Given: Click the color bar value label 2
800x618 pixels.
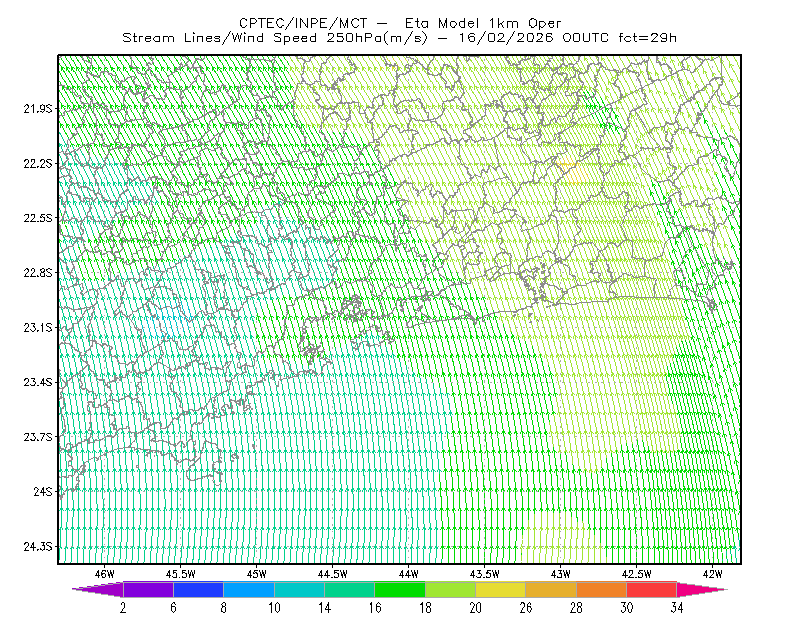Looking at the screenshot, I should pos(123,608).
